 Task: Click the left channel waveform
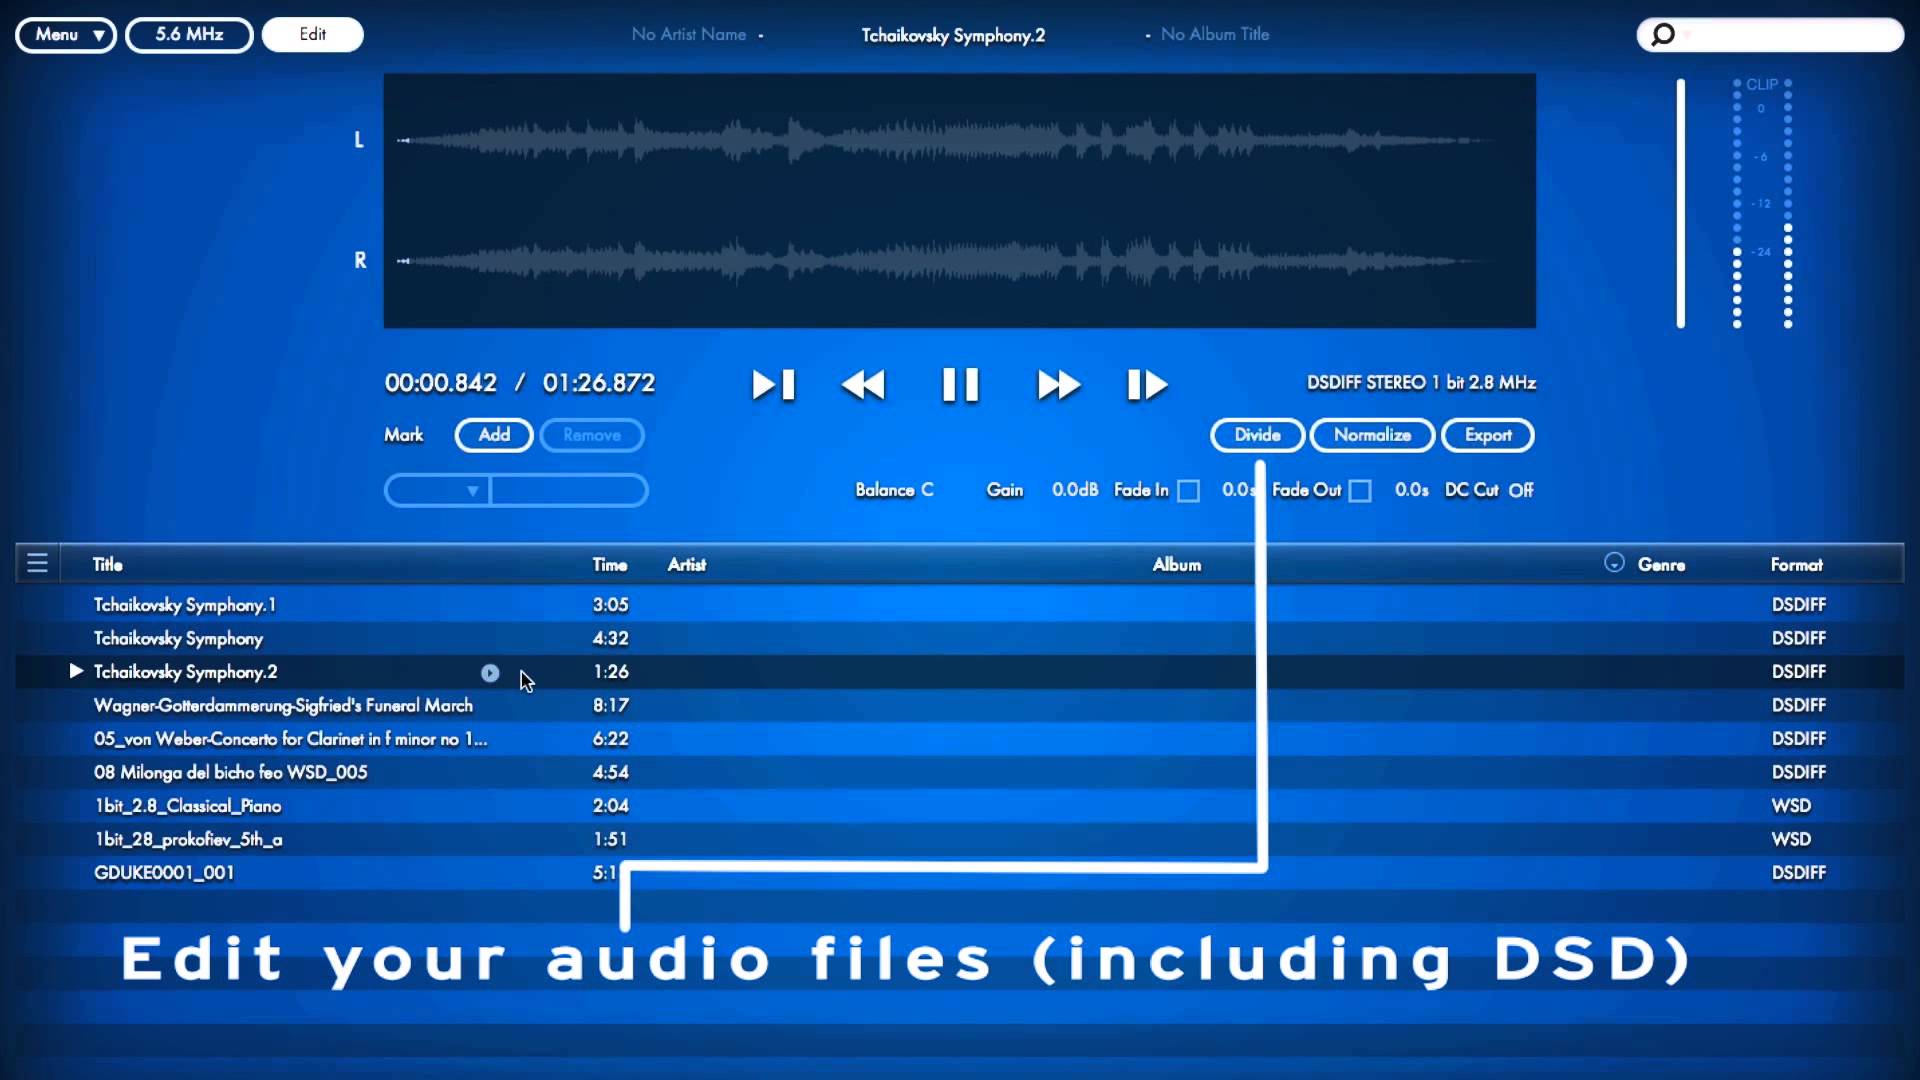pyautogui.click(x=947, y=141)
